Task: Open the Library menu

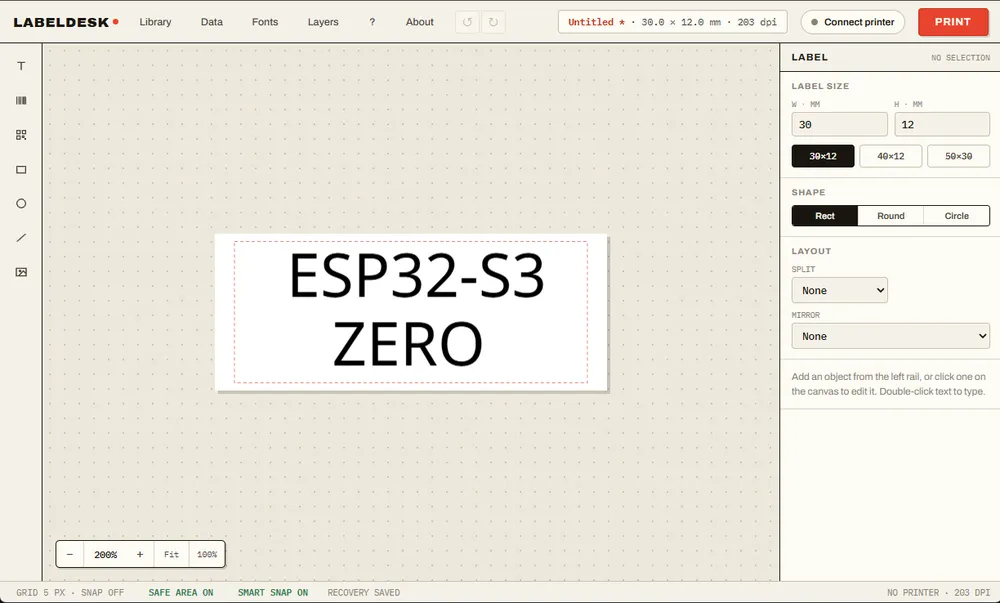Action: [156, 22]
